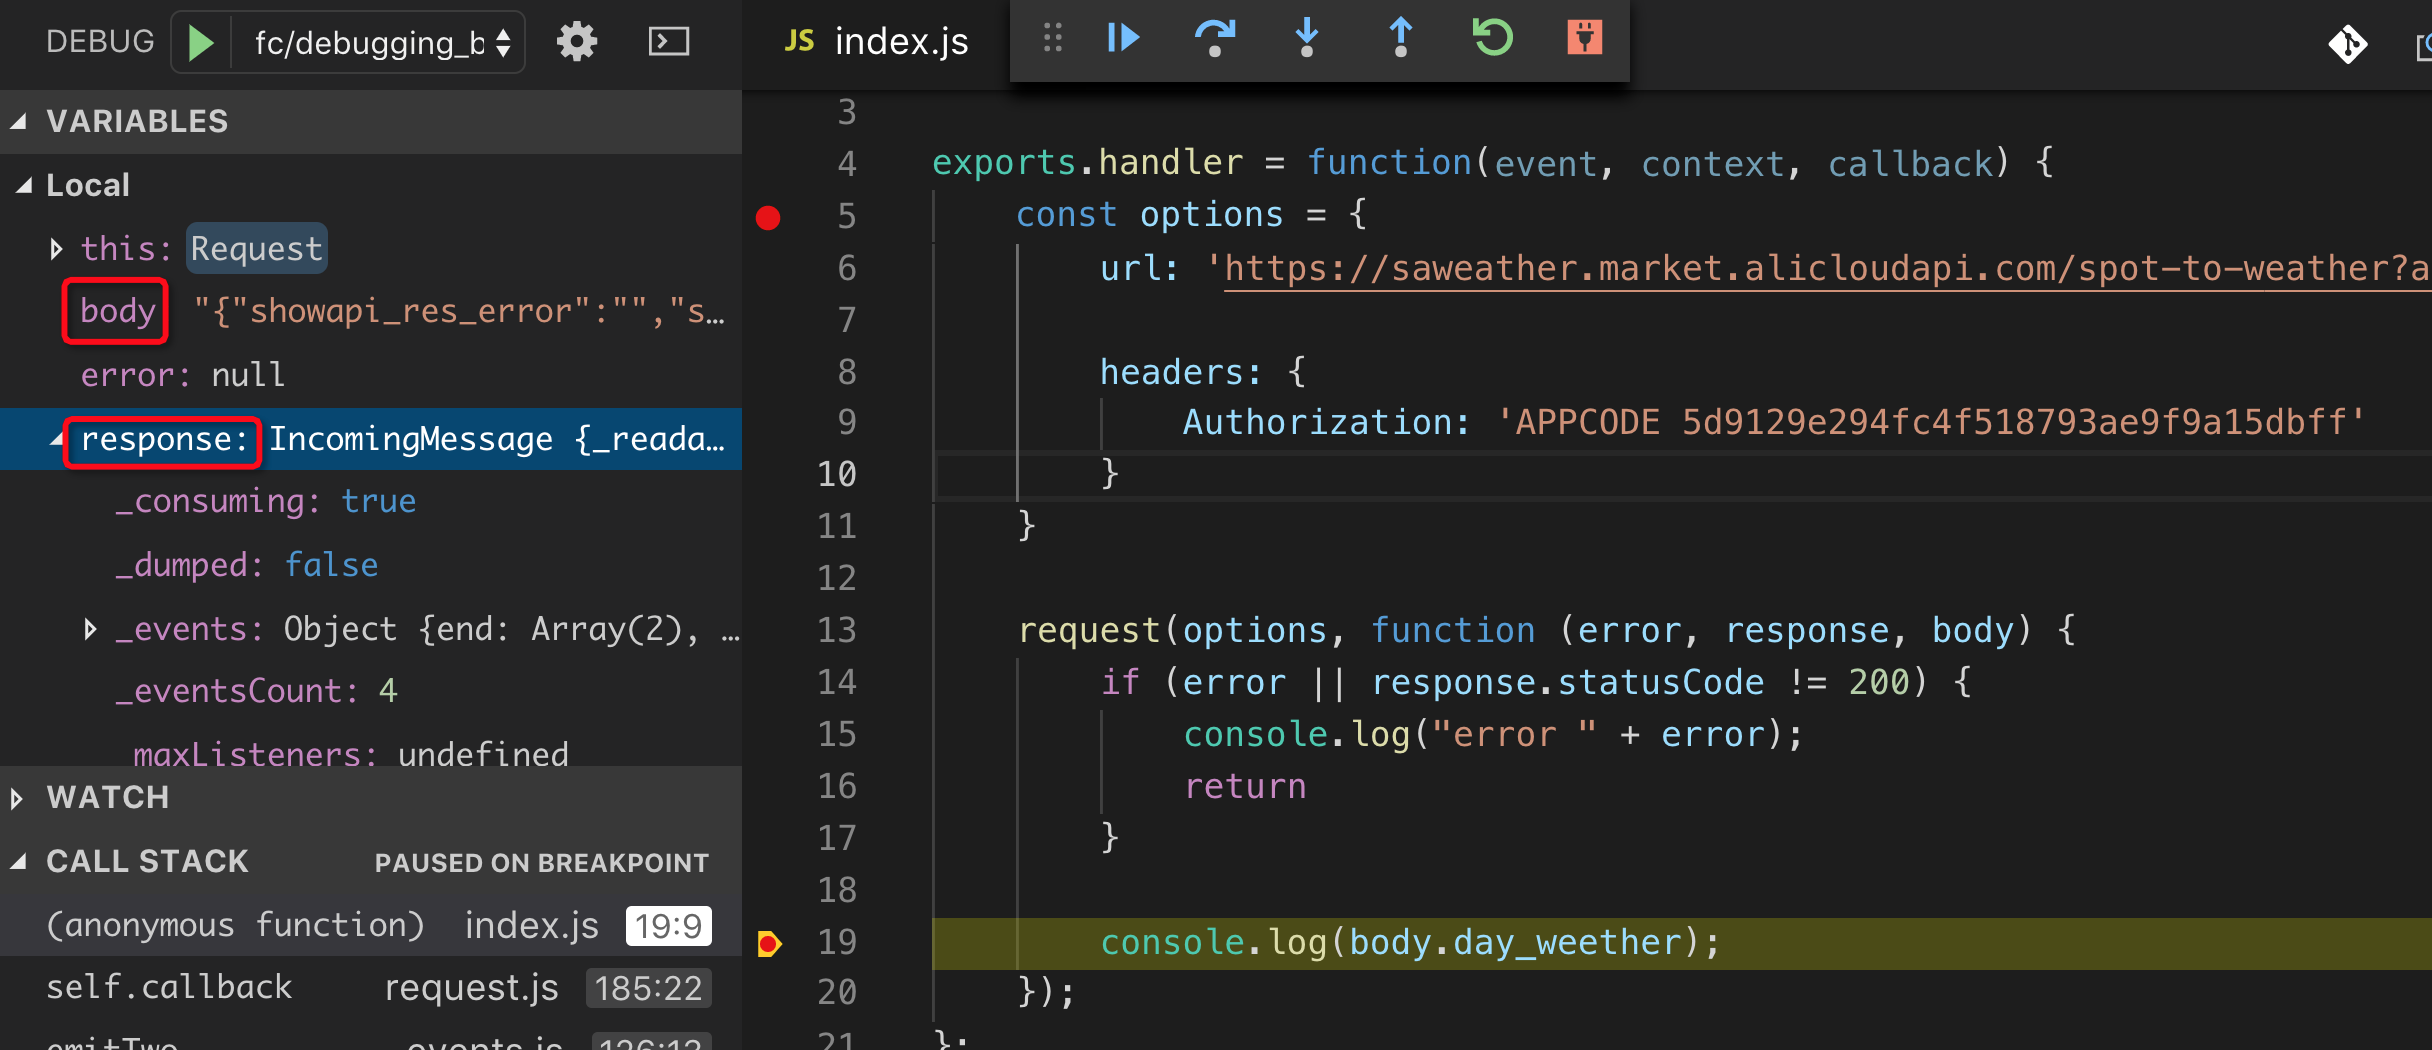Screen dimensions: 2432x1050
Task: Start debugging with the green play button
Action: 201,42
